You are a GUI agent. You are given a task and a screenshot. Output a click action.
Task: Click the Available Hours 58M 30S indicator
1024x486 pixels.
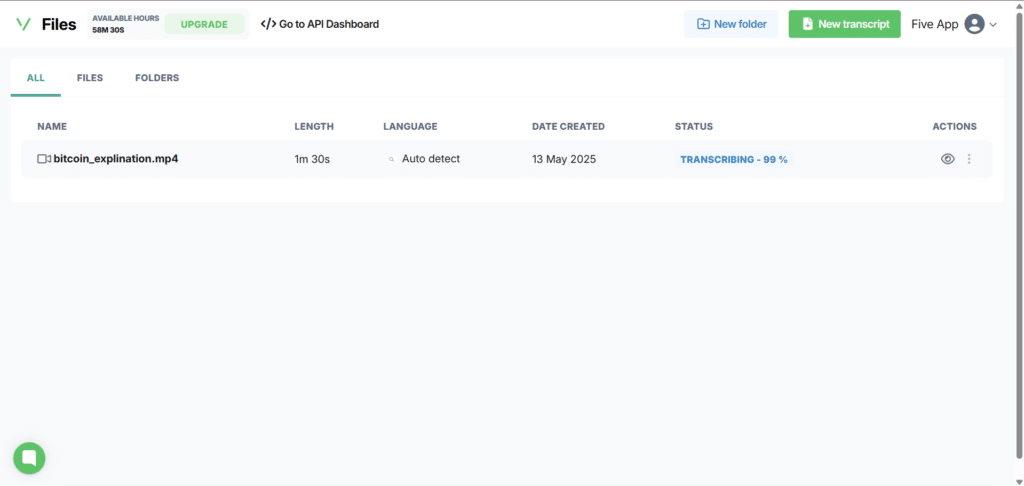pos(125,24)
